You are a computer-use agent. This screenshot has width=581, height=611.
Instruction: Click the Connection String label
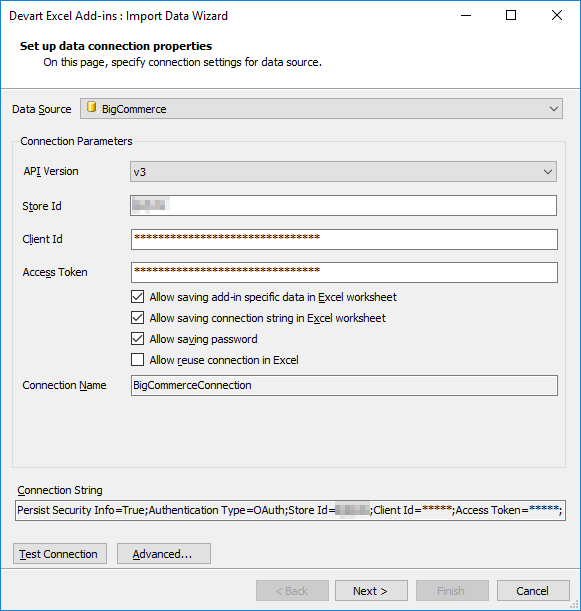(x=60, y=490)
